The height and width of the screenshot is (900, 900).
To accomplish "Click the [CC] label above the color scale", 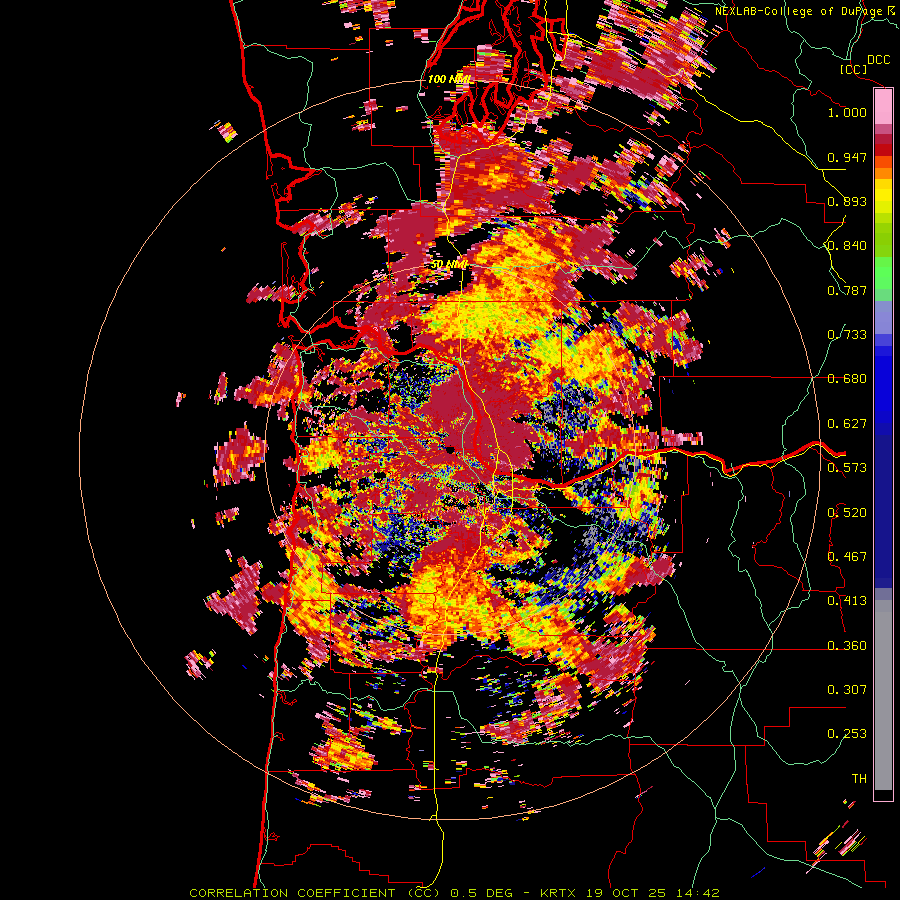I will click(x=853, y=69).
